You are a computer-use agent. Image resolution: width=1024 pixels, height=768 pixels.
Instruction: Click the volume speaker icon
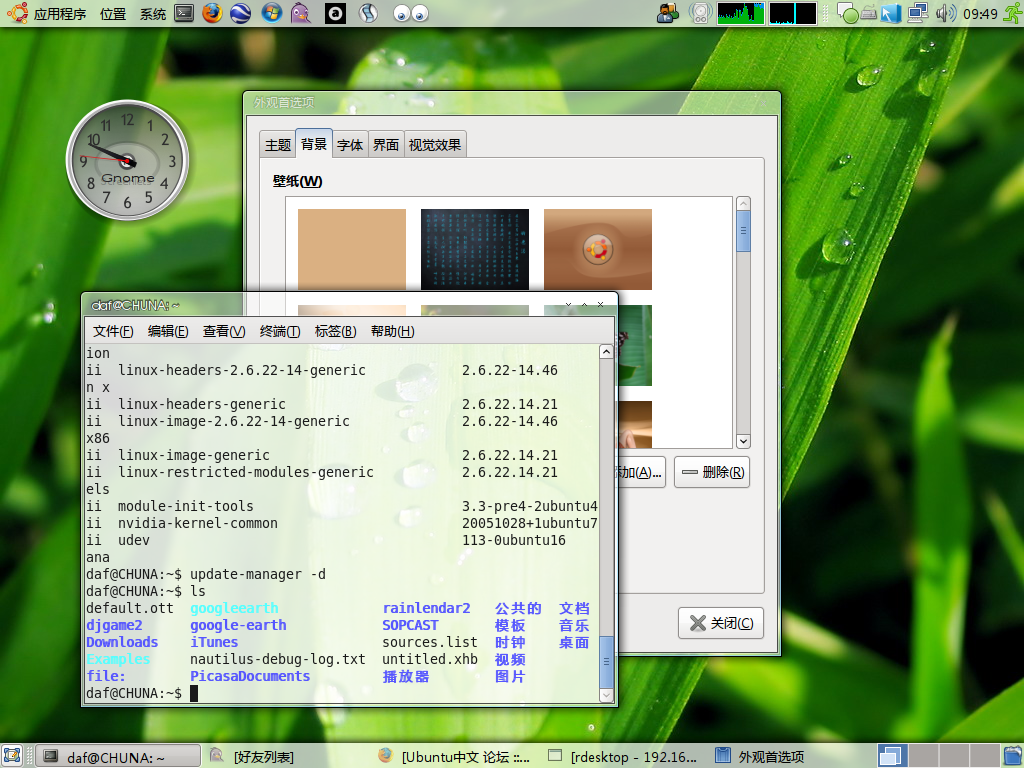946,13
